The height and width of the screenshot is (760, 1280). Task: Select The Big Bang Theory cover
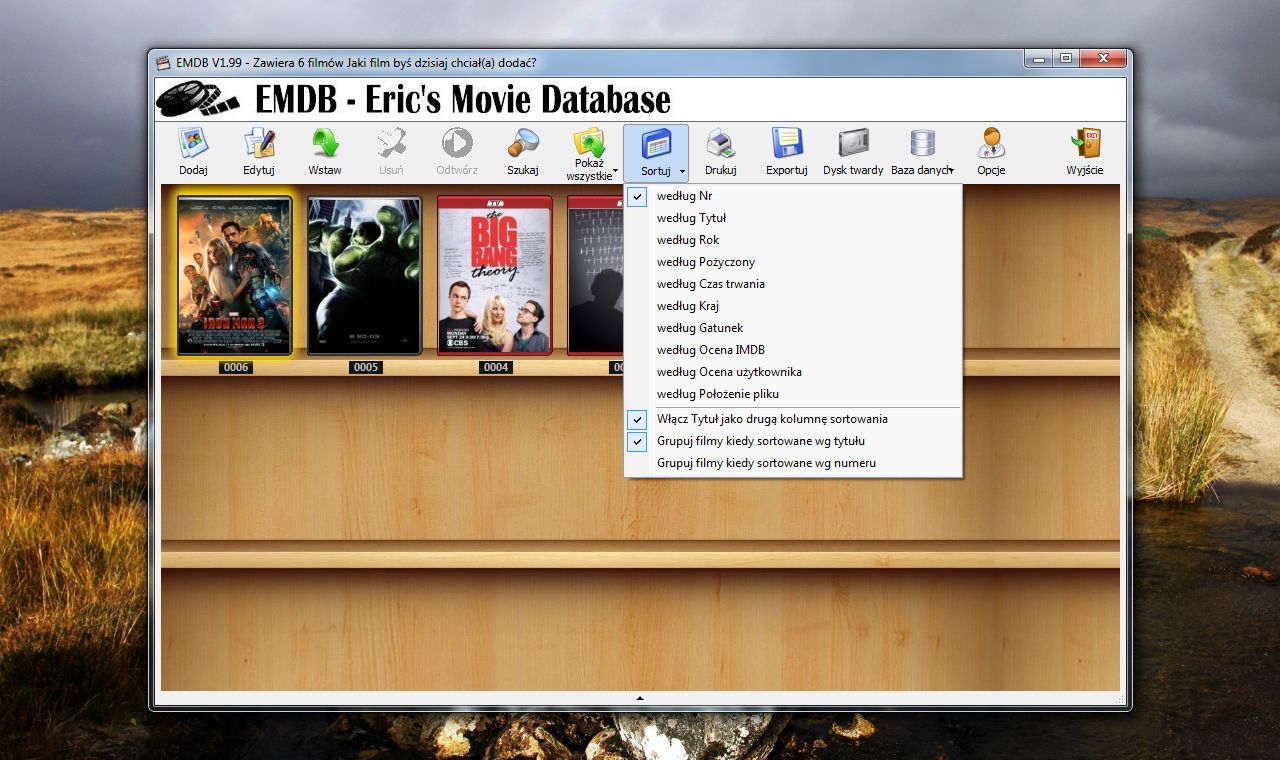[x=495, y=276]
